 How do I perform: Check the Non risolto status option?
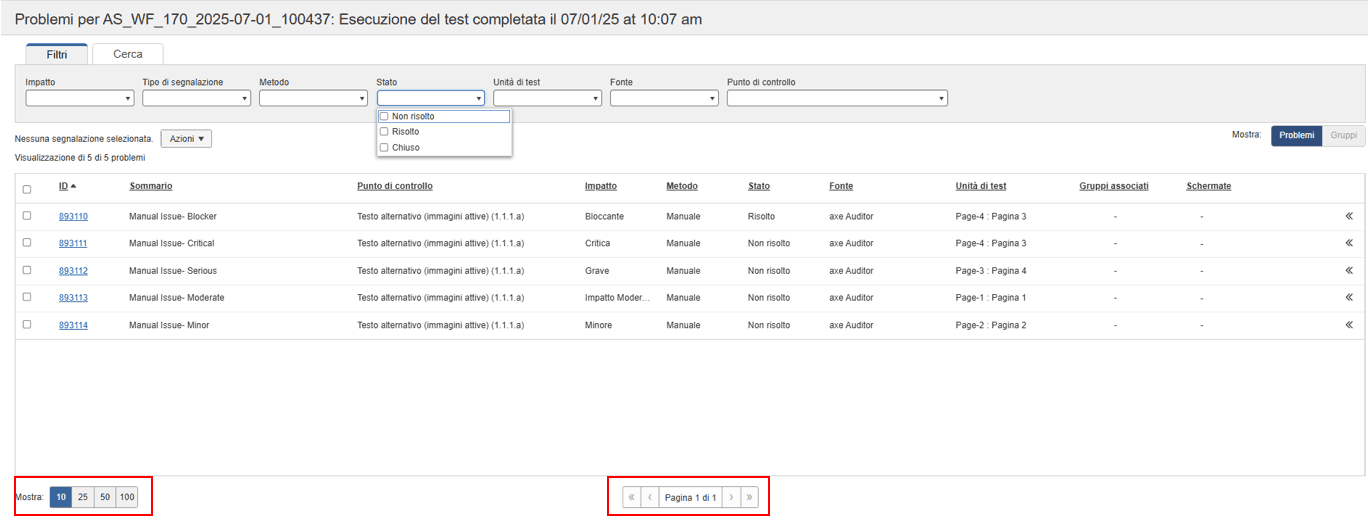pos(384,116)
